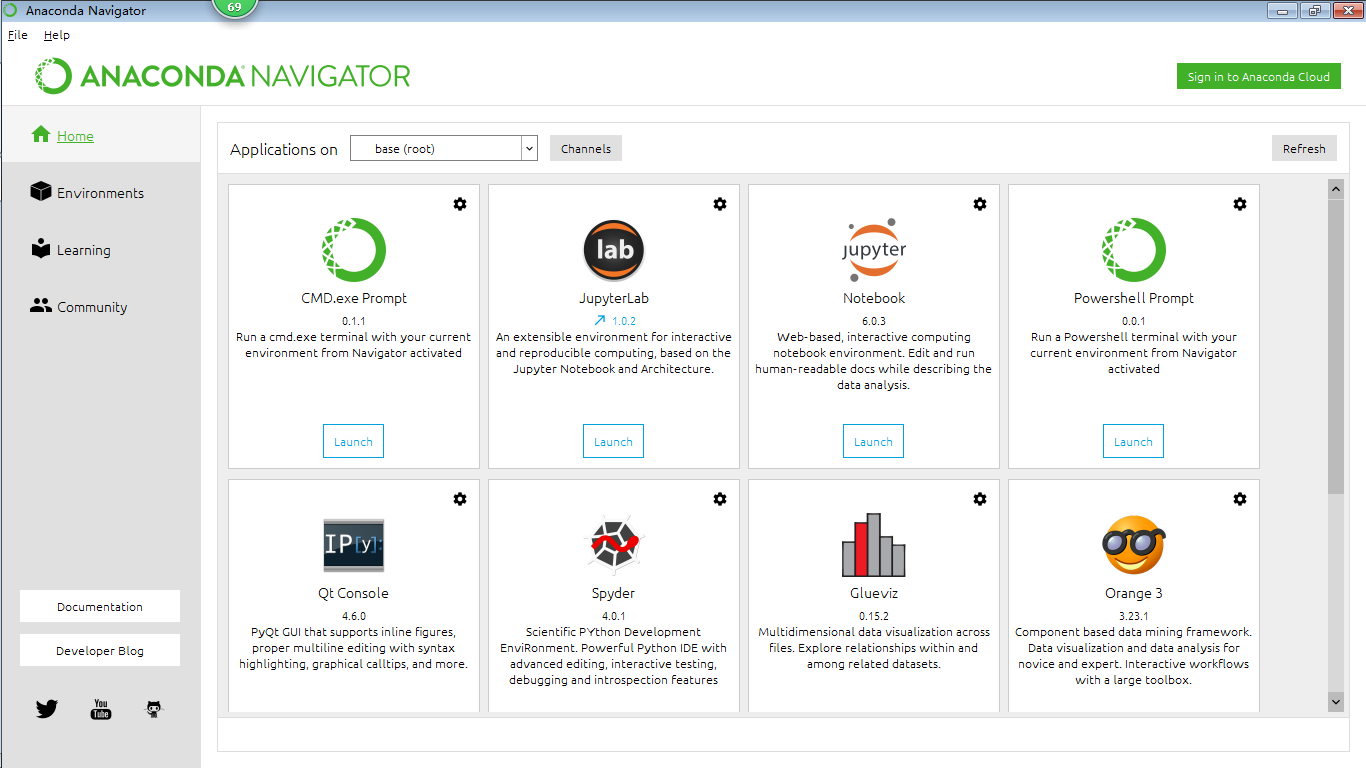The height and width of the screenshot is (768, 1366).
Task: Click the Qt Console IPython icon
Action: tap(354, 545)
